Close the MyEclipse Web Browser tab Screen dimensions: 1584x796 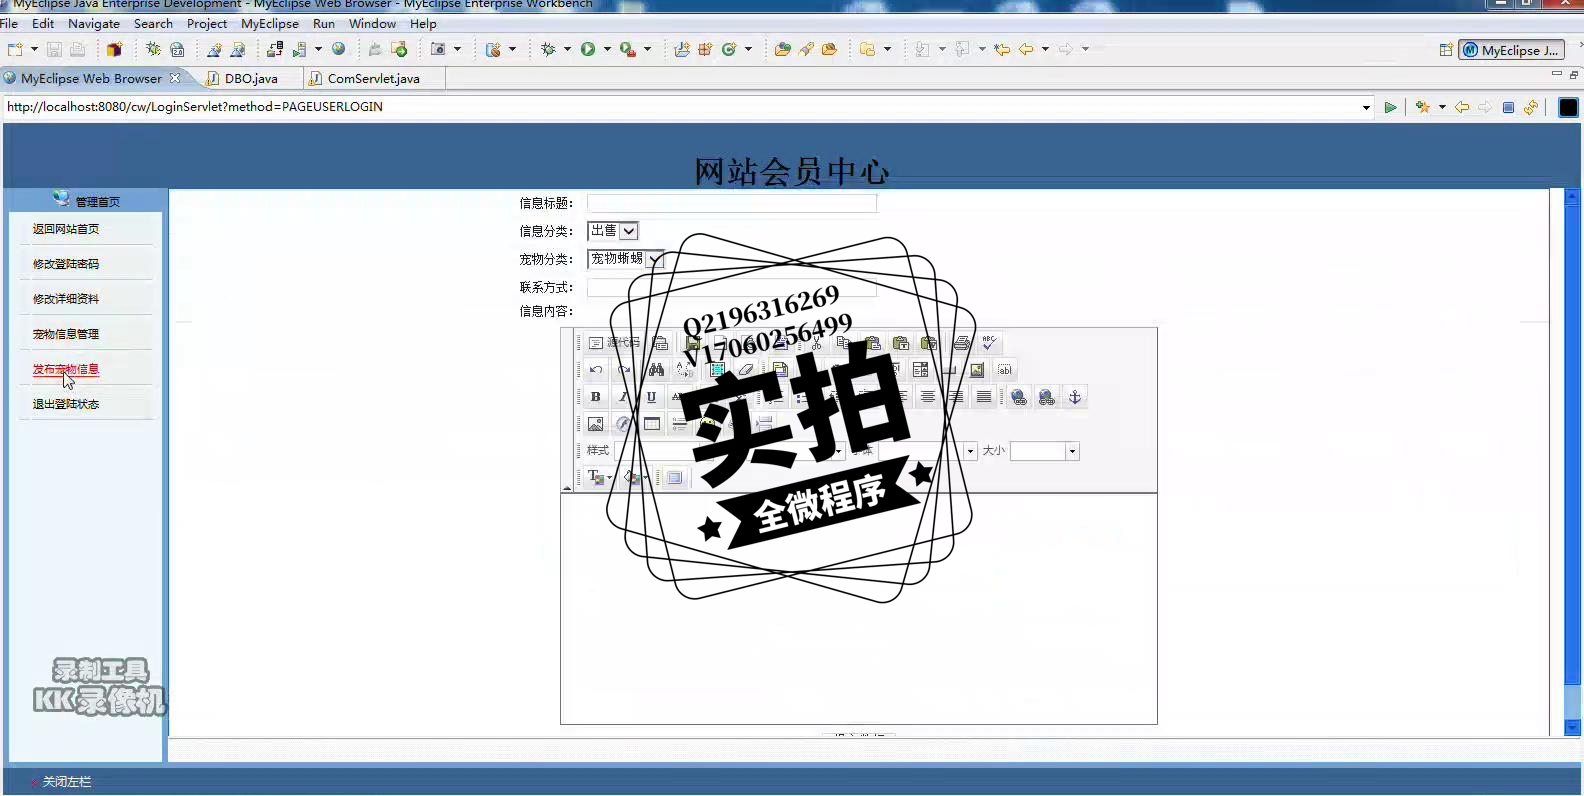coord(175,78)
